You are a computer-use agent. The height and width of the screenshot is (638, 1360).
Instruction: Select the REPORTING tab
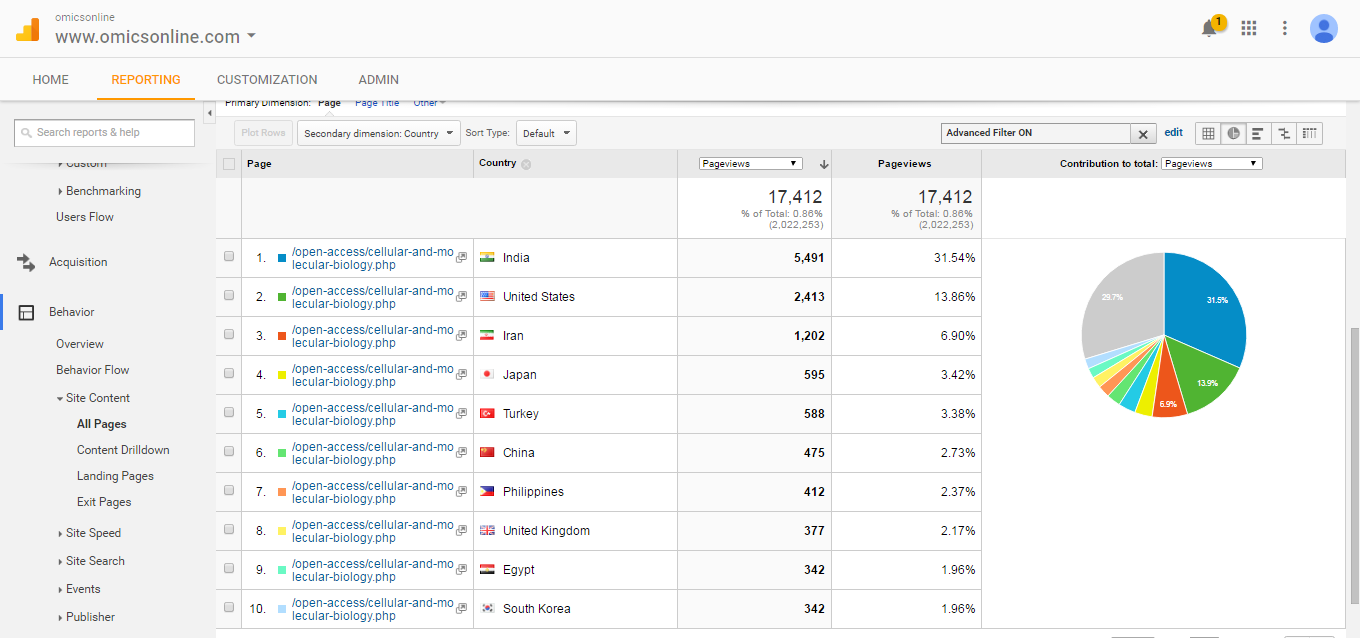pos(146,80)
